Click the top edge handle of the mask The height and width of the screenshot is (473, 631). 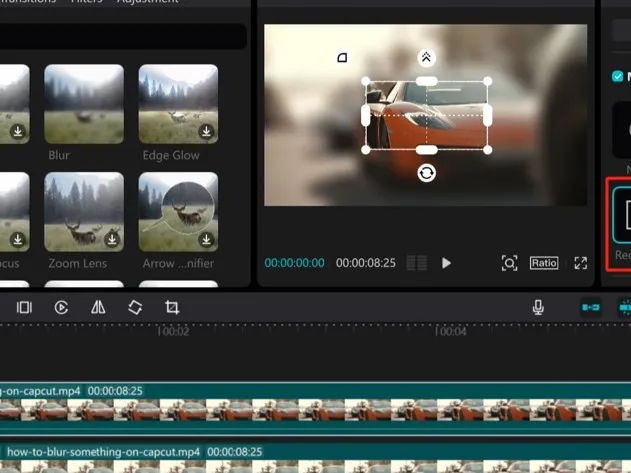pos(427,81)
